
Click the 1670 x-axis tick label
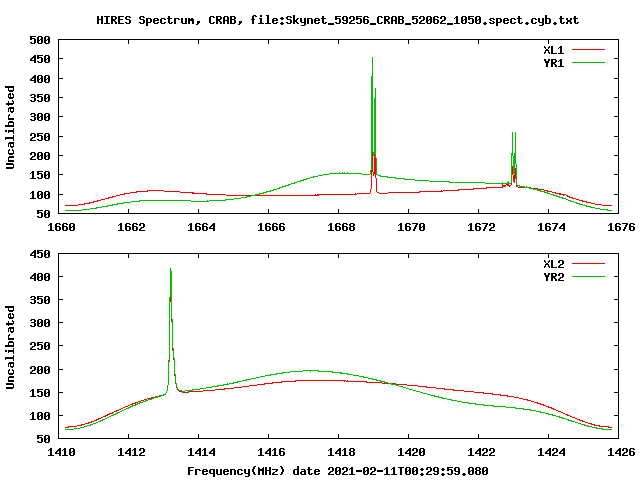[x=411, y=227]
